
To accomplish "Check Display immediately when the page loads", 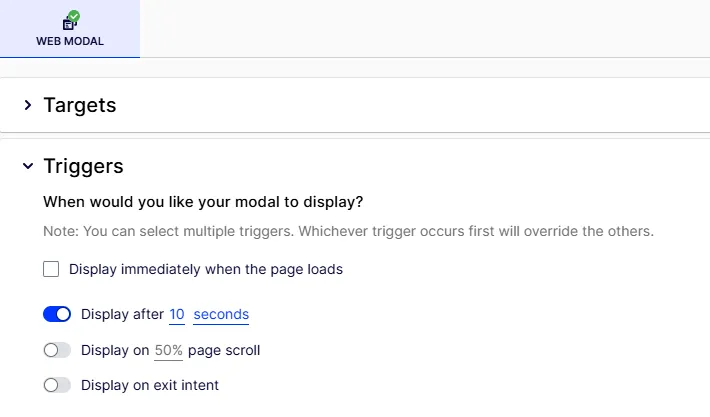I will (51, 269).
